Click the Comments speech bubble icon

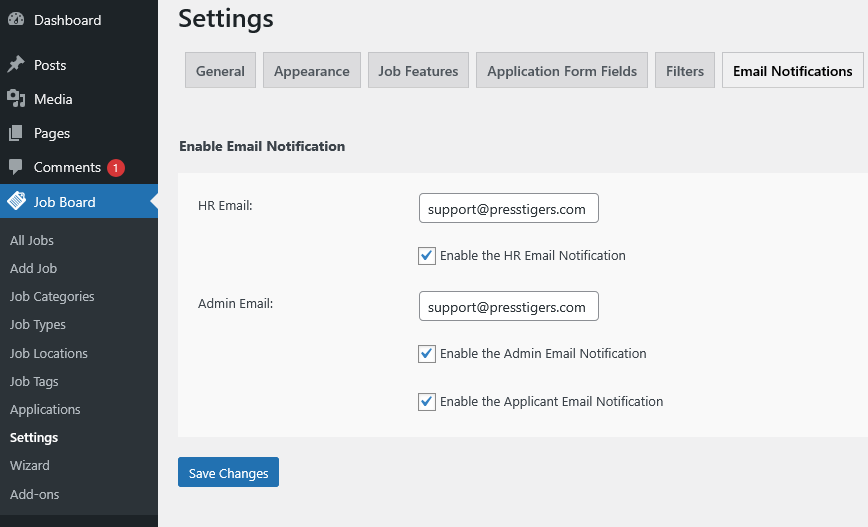(16, 167)
